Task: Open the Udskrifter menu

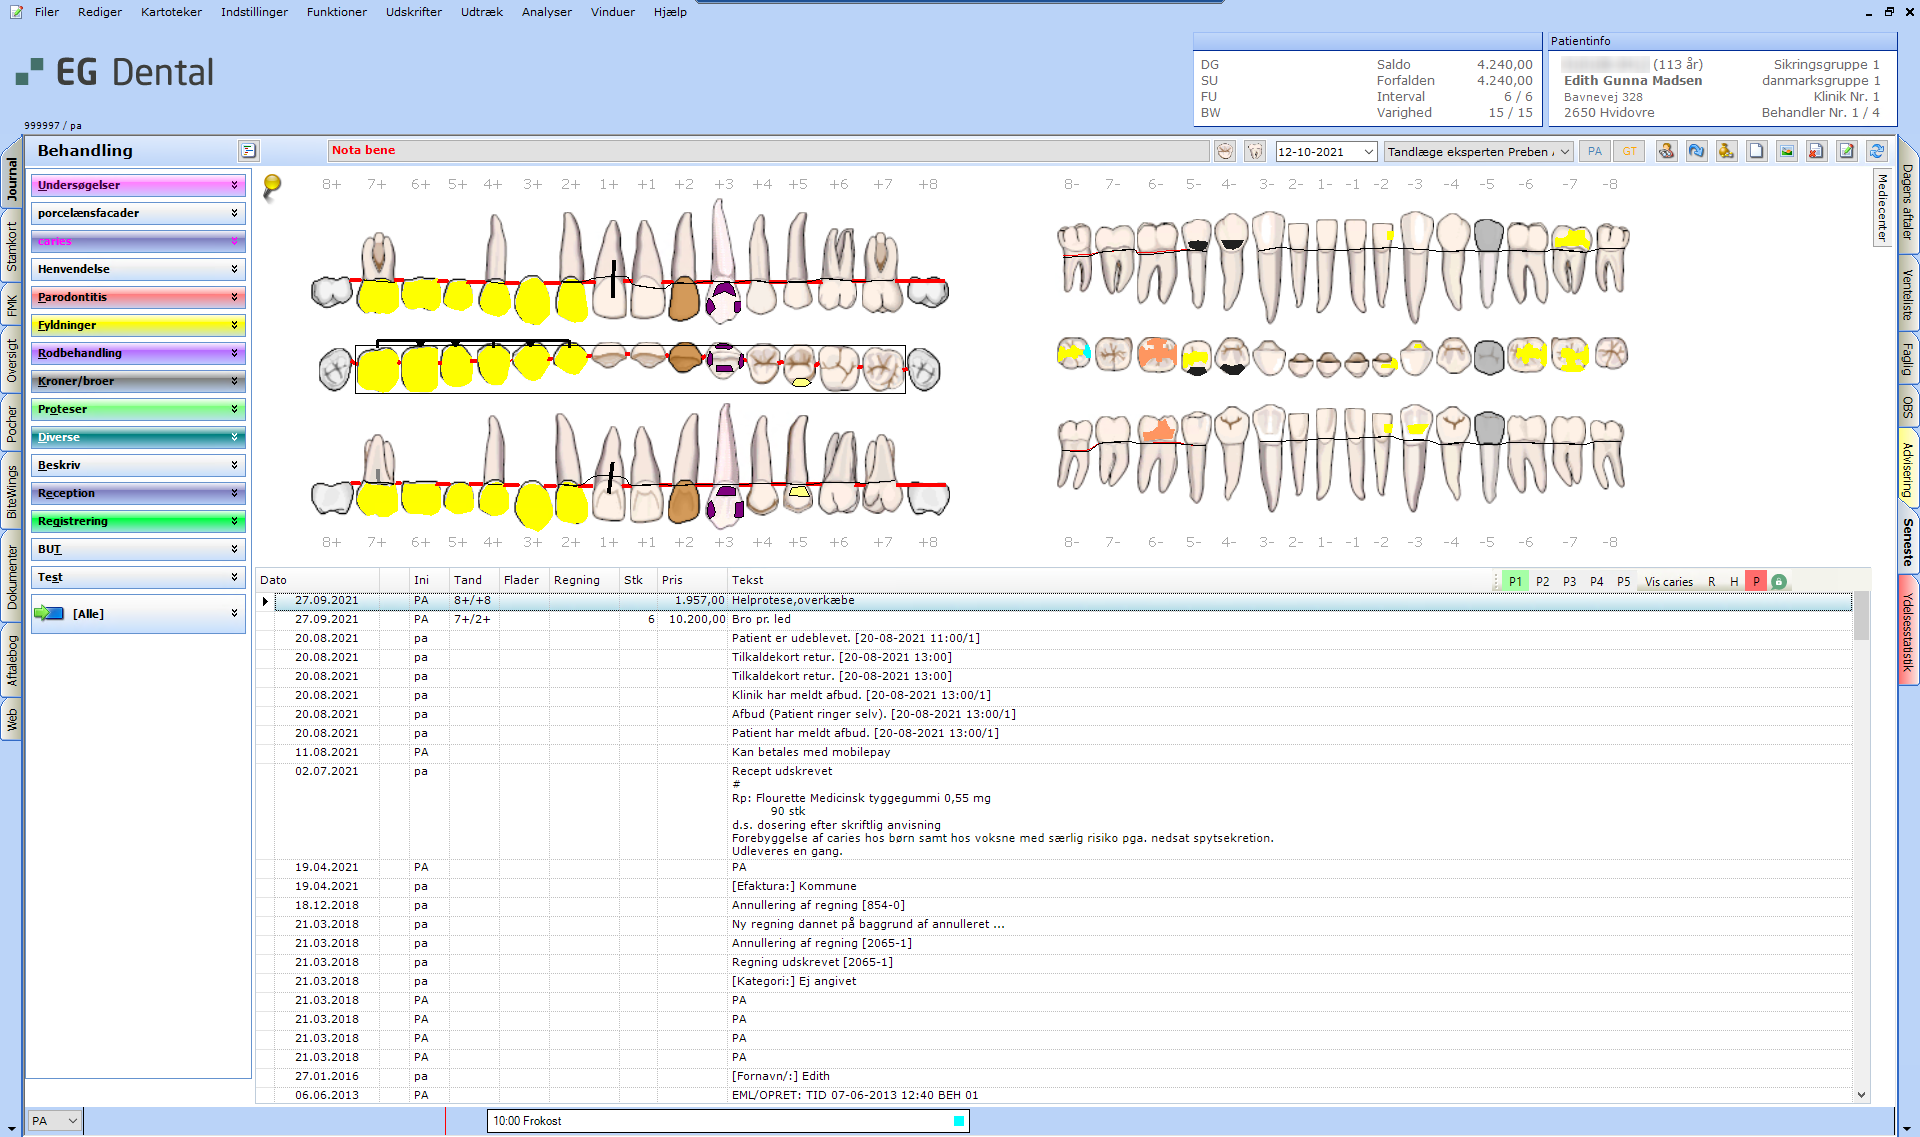Action: coord(414,12)
